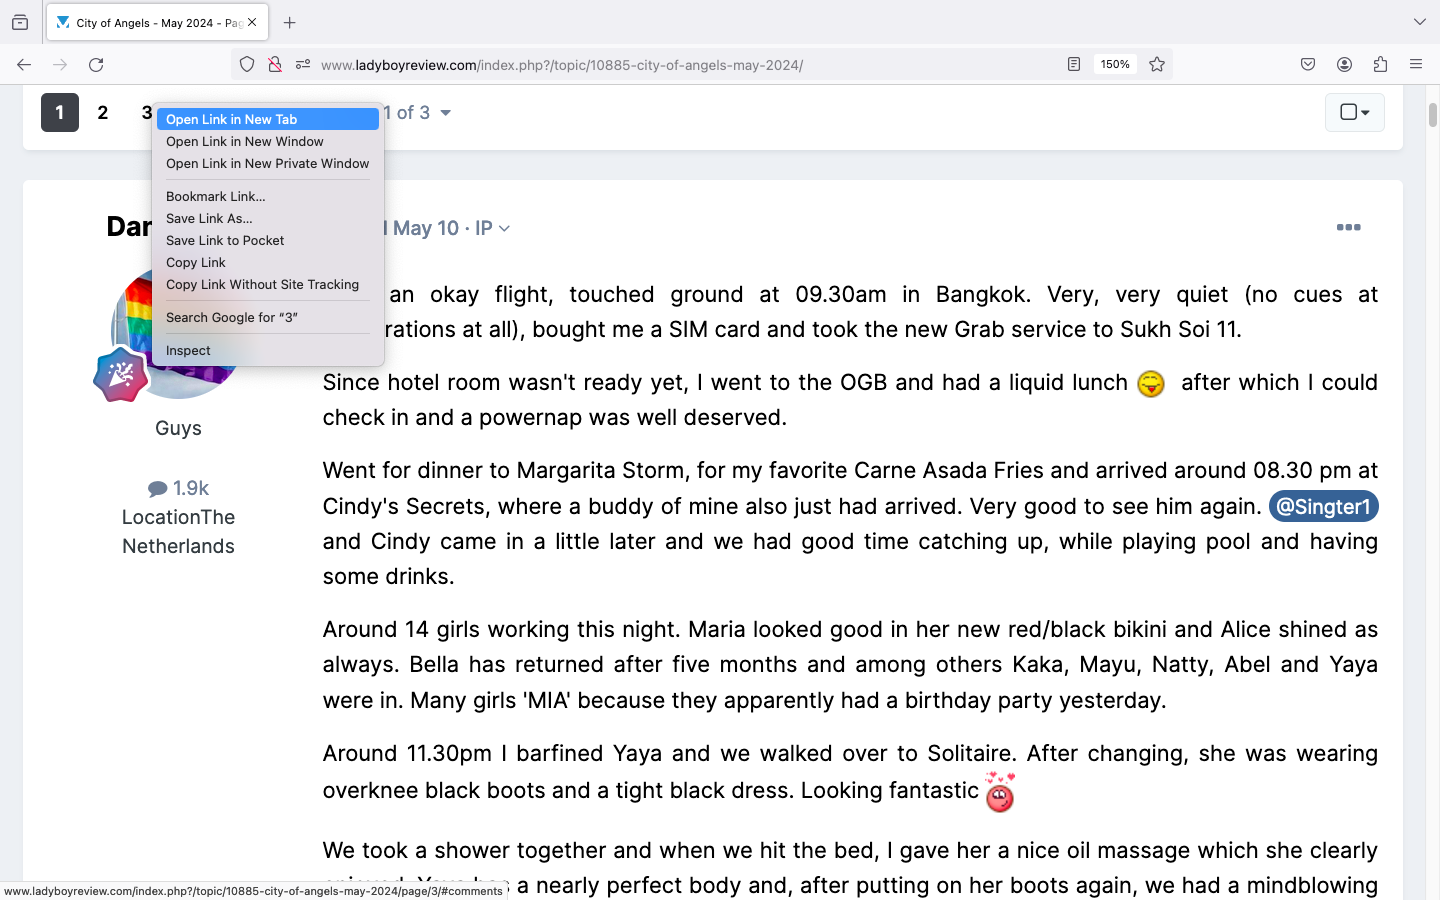Save page to Pocket icon
The width and height of the screenshot is (1440, 900).
[1308, 64]
